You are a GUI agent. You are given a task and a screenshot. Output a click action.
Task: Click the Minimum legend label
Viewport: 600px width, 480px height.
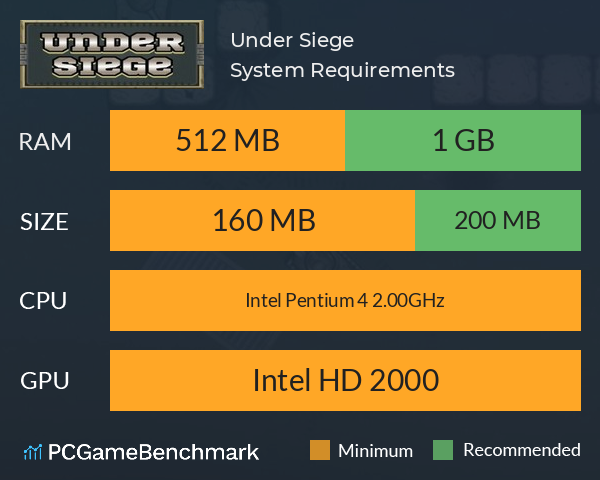pyautogui.click(x=375, y=451)
